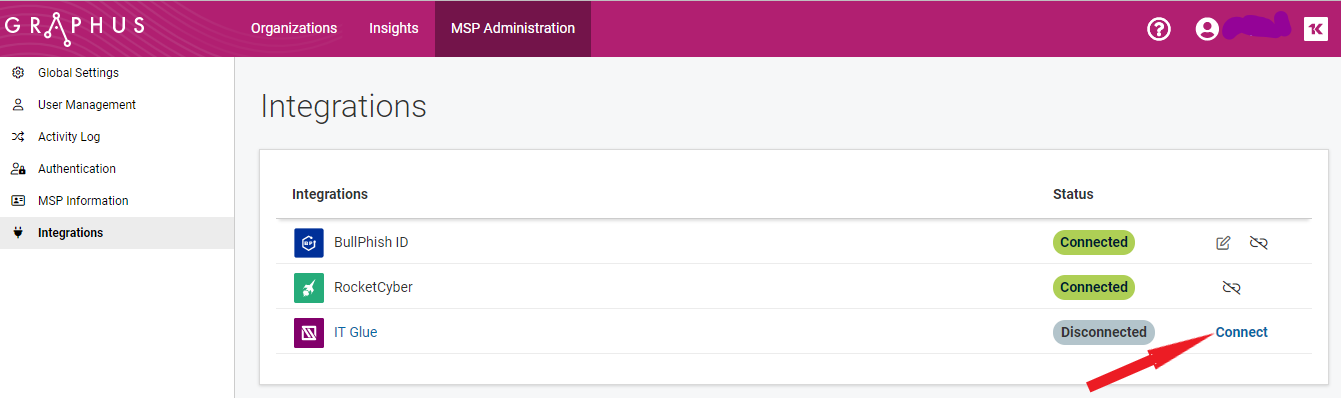Click the IT Glue logo icon
The width and height of the screenshot is (1341, 398).
point(309,333)
